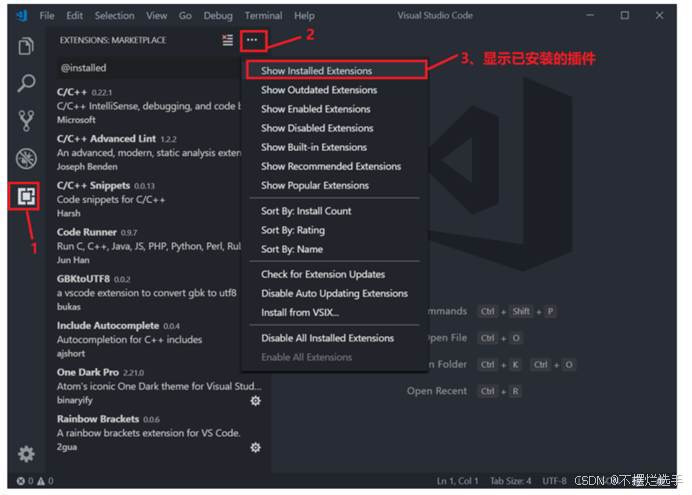Click the Clear Extensions Input icon
Viewport: 692px width, 495px height.
pyautogui.click(x=227, y=40)
